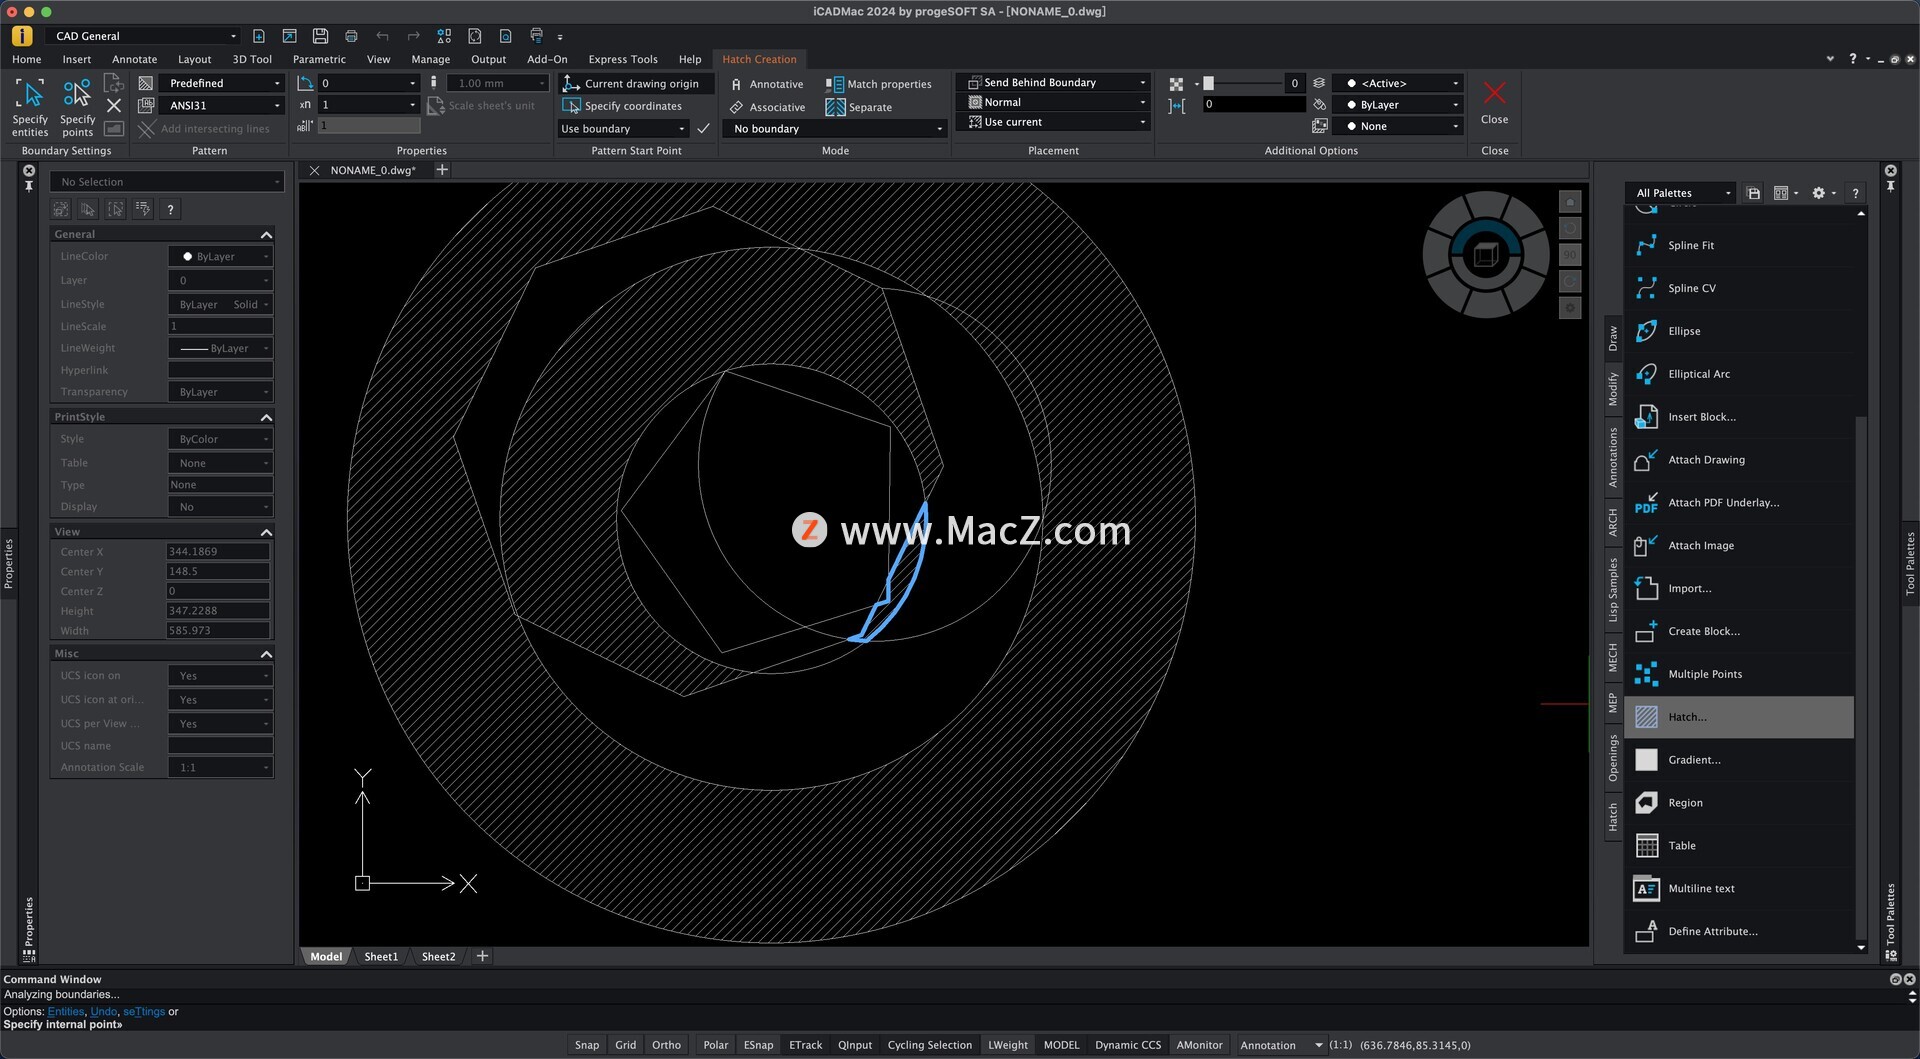Click the red Close hatch creation icon
Screen dimensions: 1920x1059
tap(1494, 93)
